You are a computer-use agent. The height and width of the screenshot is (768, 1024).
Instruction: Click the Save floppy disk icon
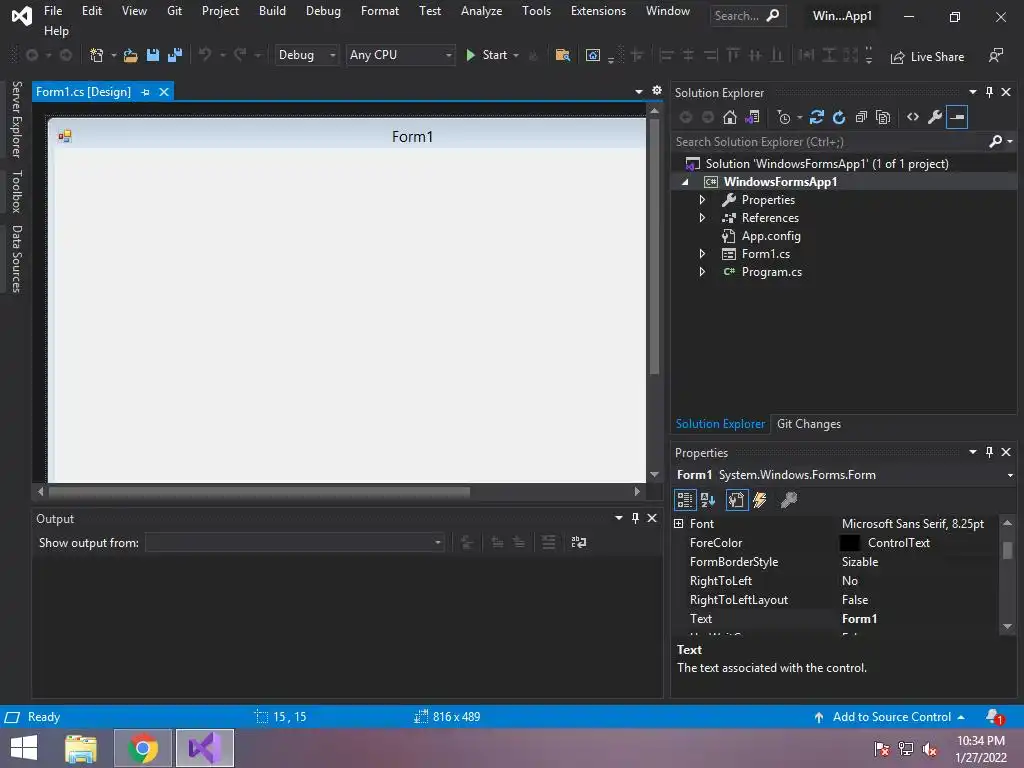tap(153, 56)
